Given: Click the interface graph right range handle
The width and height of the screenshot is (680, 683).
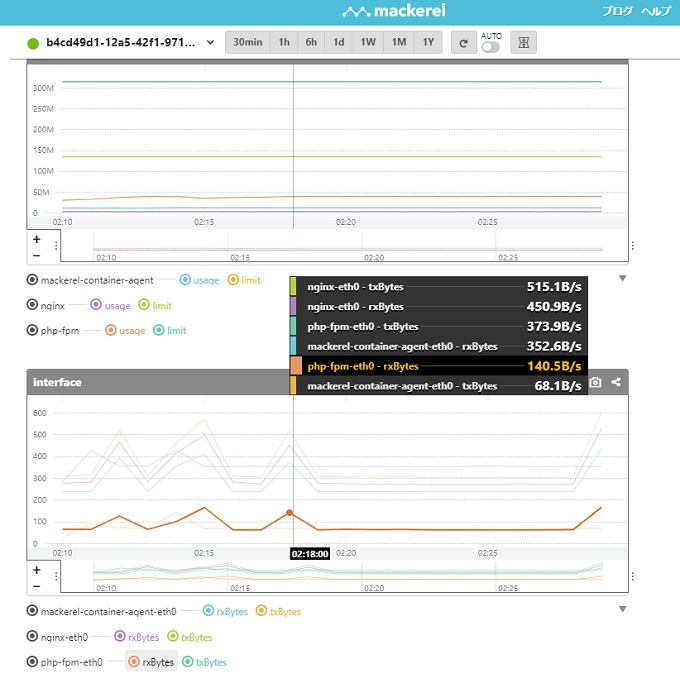Looking at the screenshot, I should pyautogui.click(x=633, y=576).
